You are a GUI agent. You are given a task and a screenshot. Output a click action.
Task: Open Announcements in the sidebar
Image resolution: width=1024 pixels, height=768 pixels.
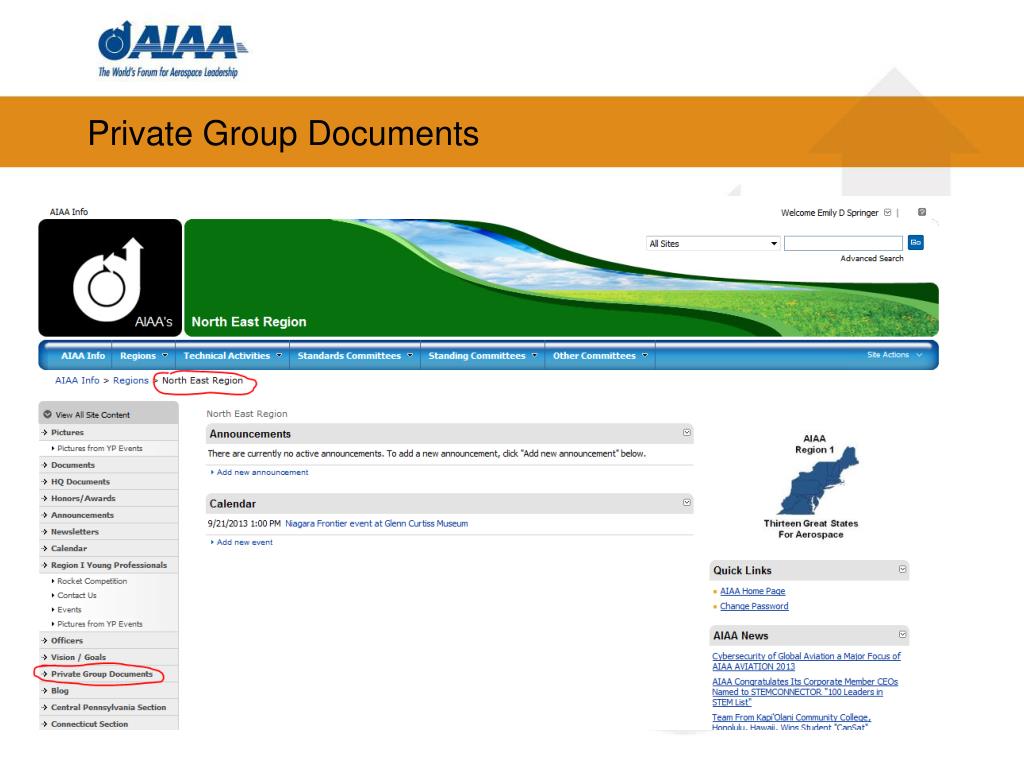(x=82, y=515)
